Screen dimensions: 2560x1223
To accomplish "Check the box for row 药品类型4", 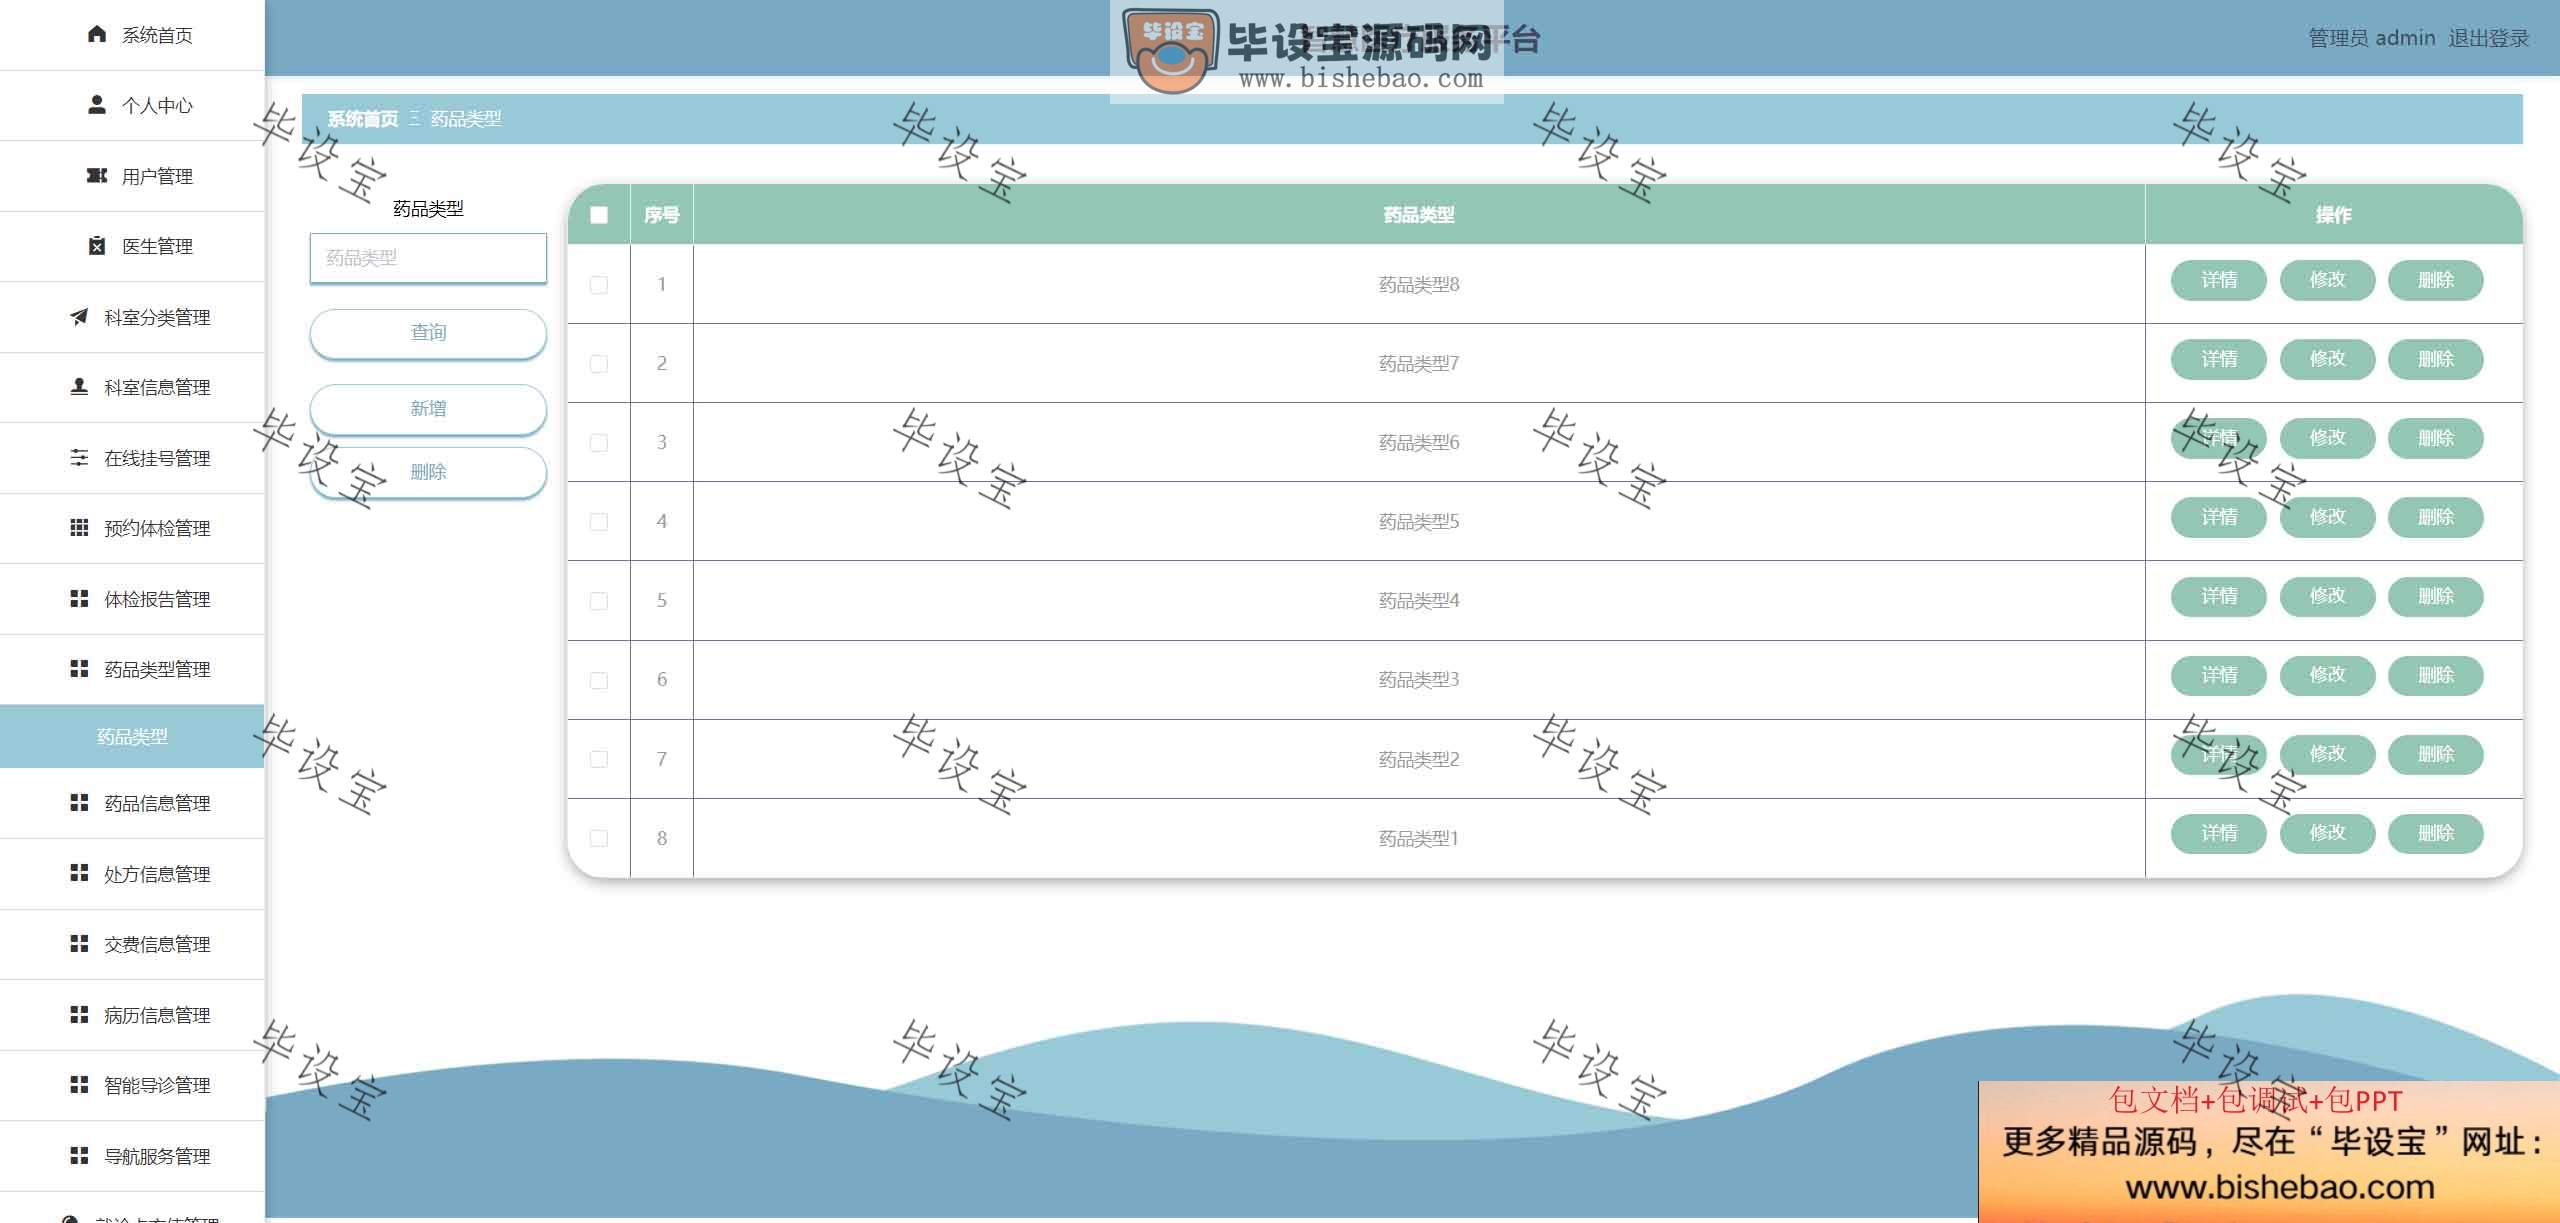I will 599,600.
